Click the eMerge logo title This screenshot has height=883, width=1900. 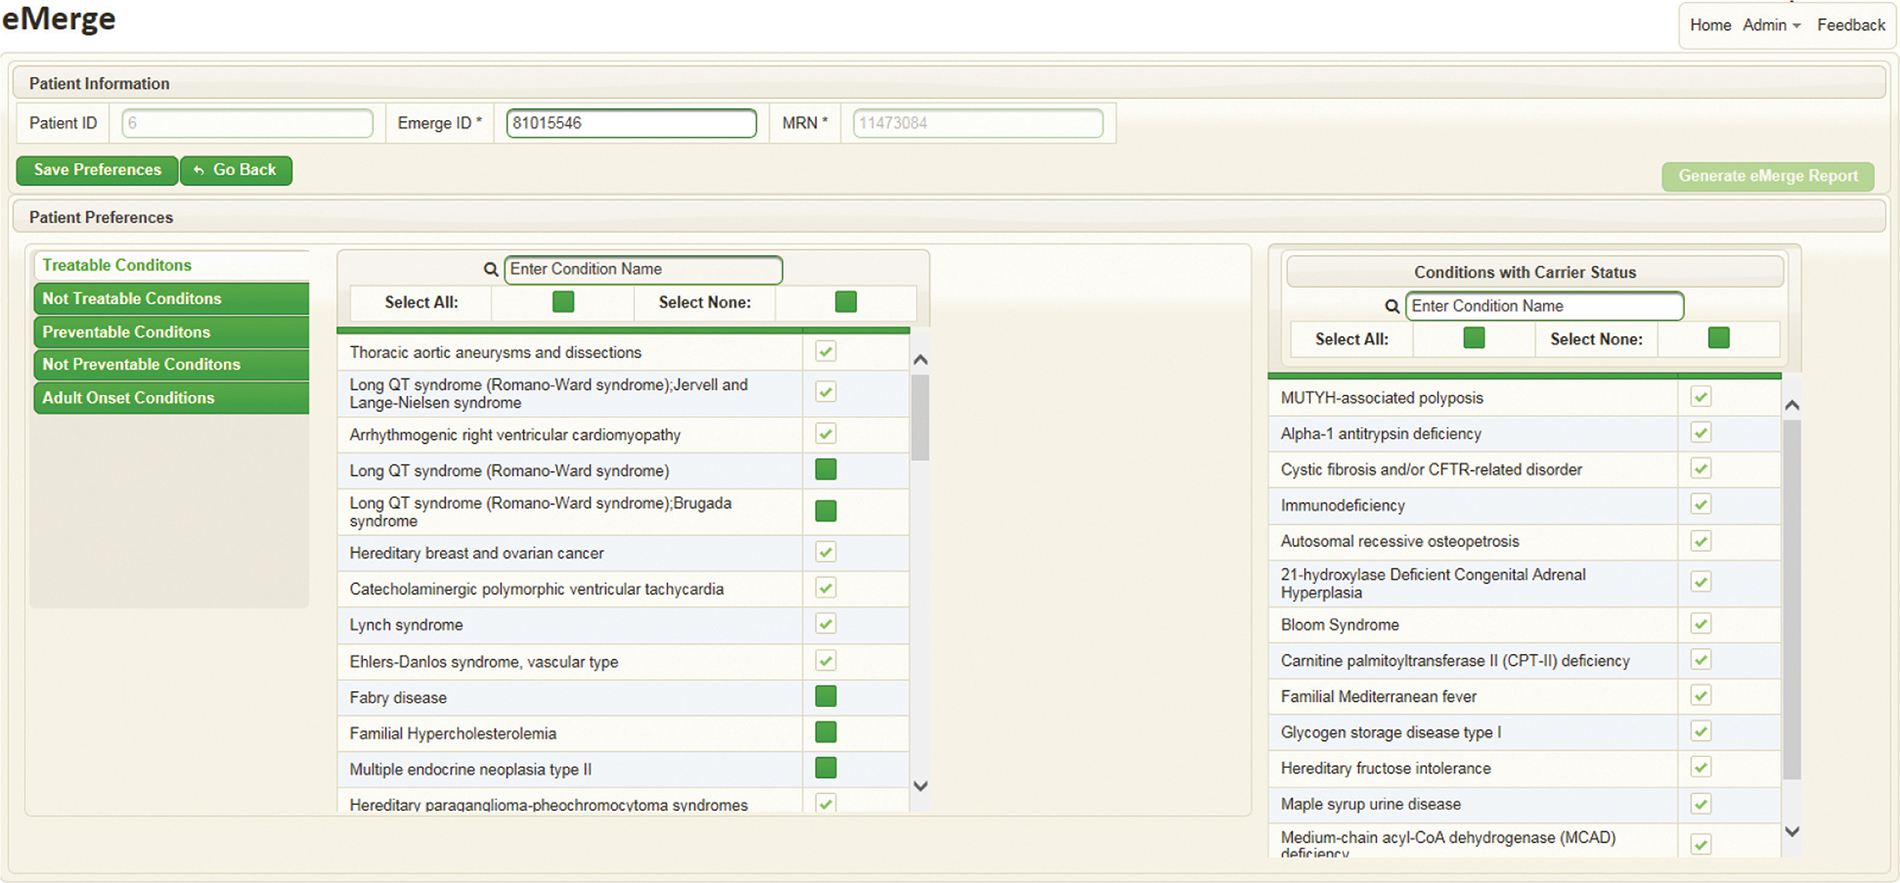point(59,18)
